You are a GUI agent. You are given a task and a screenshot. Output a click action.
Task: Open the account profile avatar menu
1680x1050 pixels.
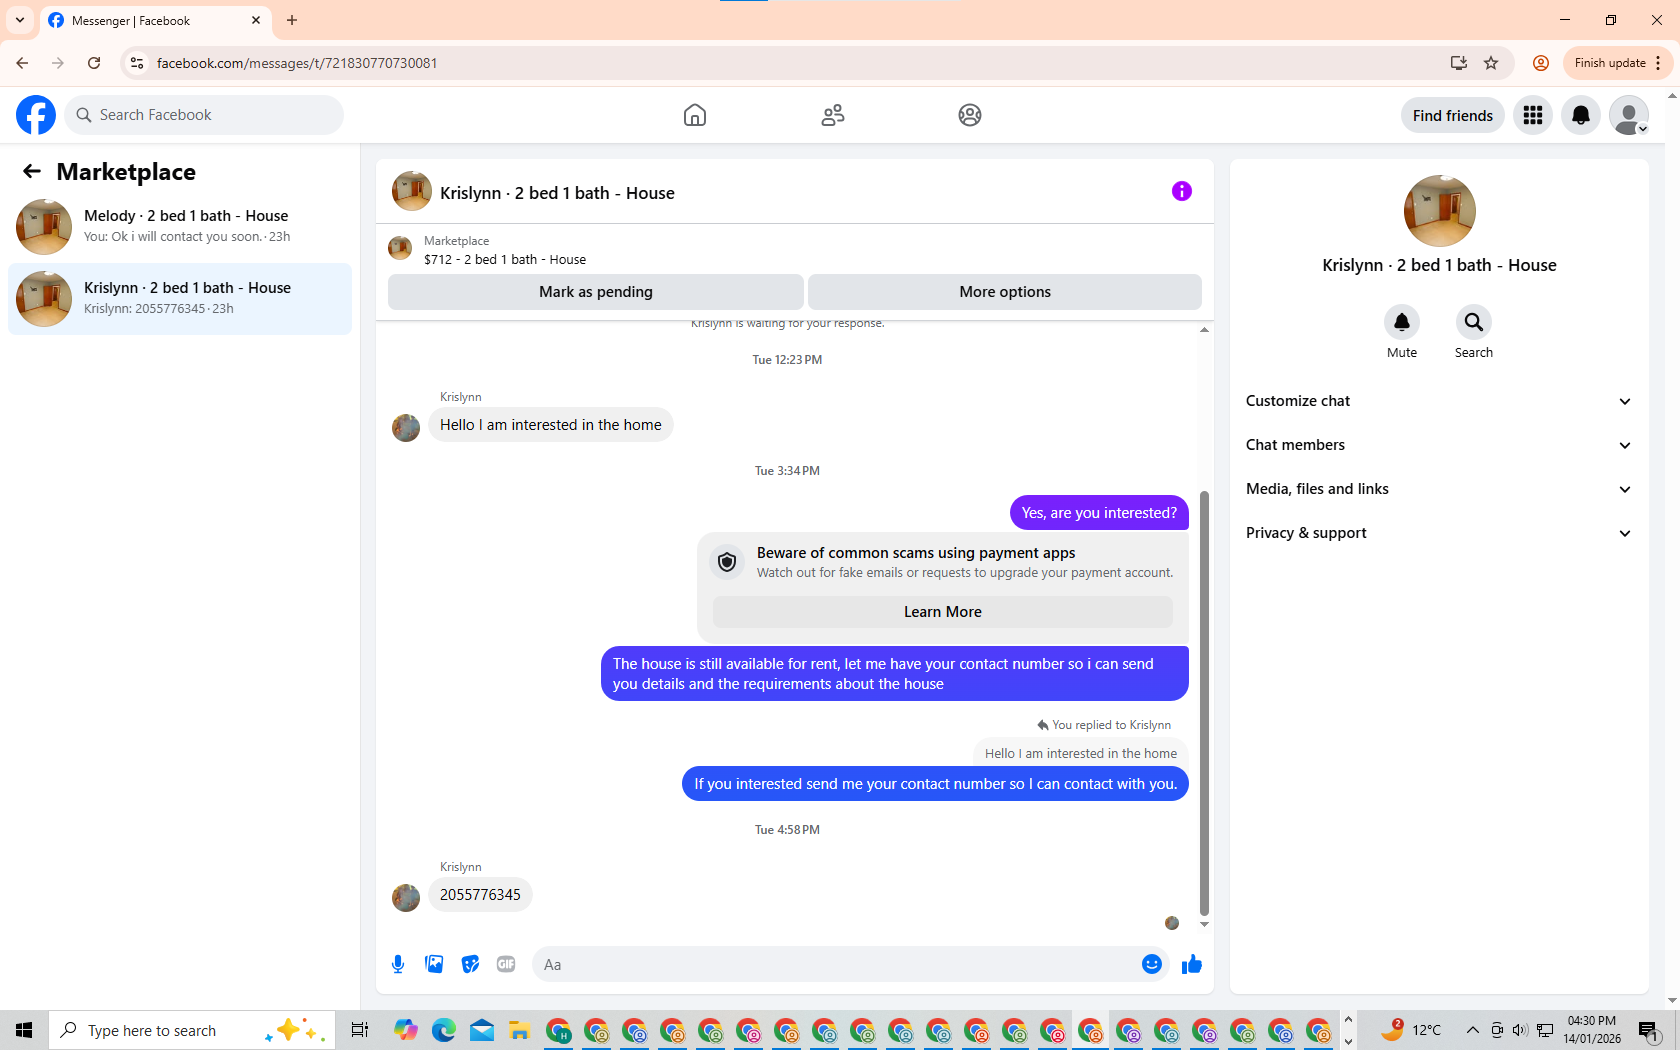click(x=1629, y=115)
